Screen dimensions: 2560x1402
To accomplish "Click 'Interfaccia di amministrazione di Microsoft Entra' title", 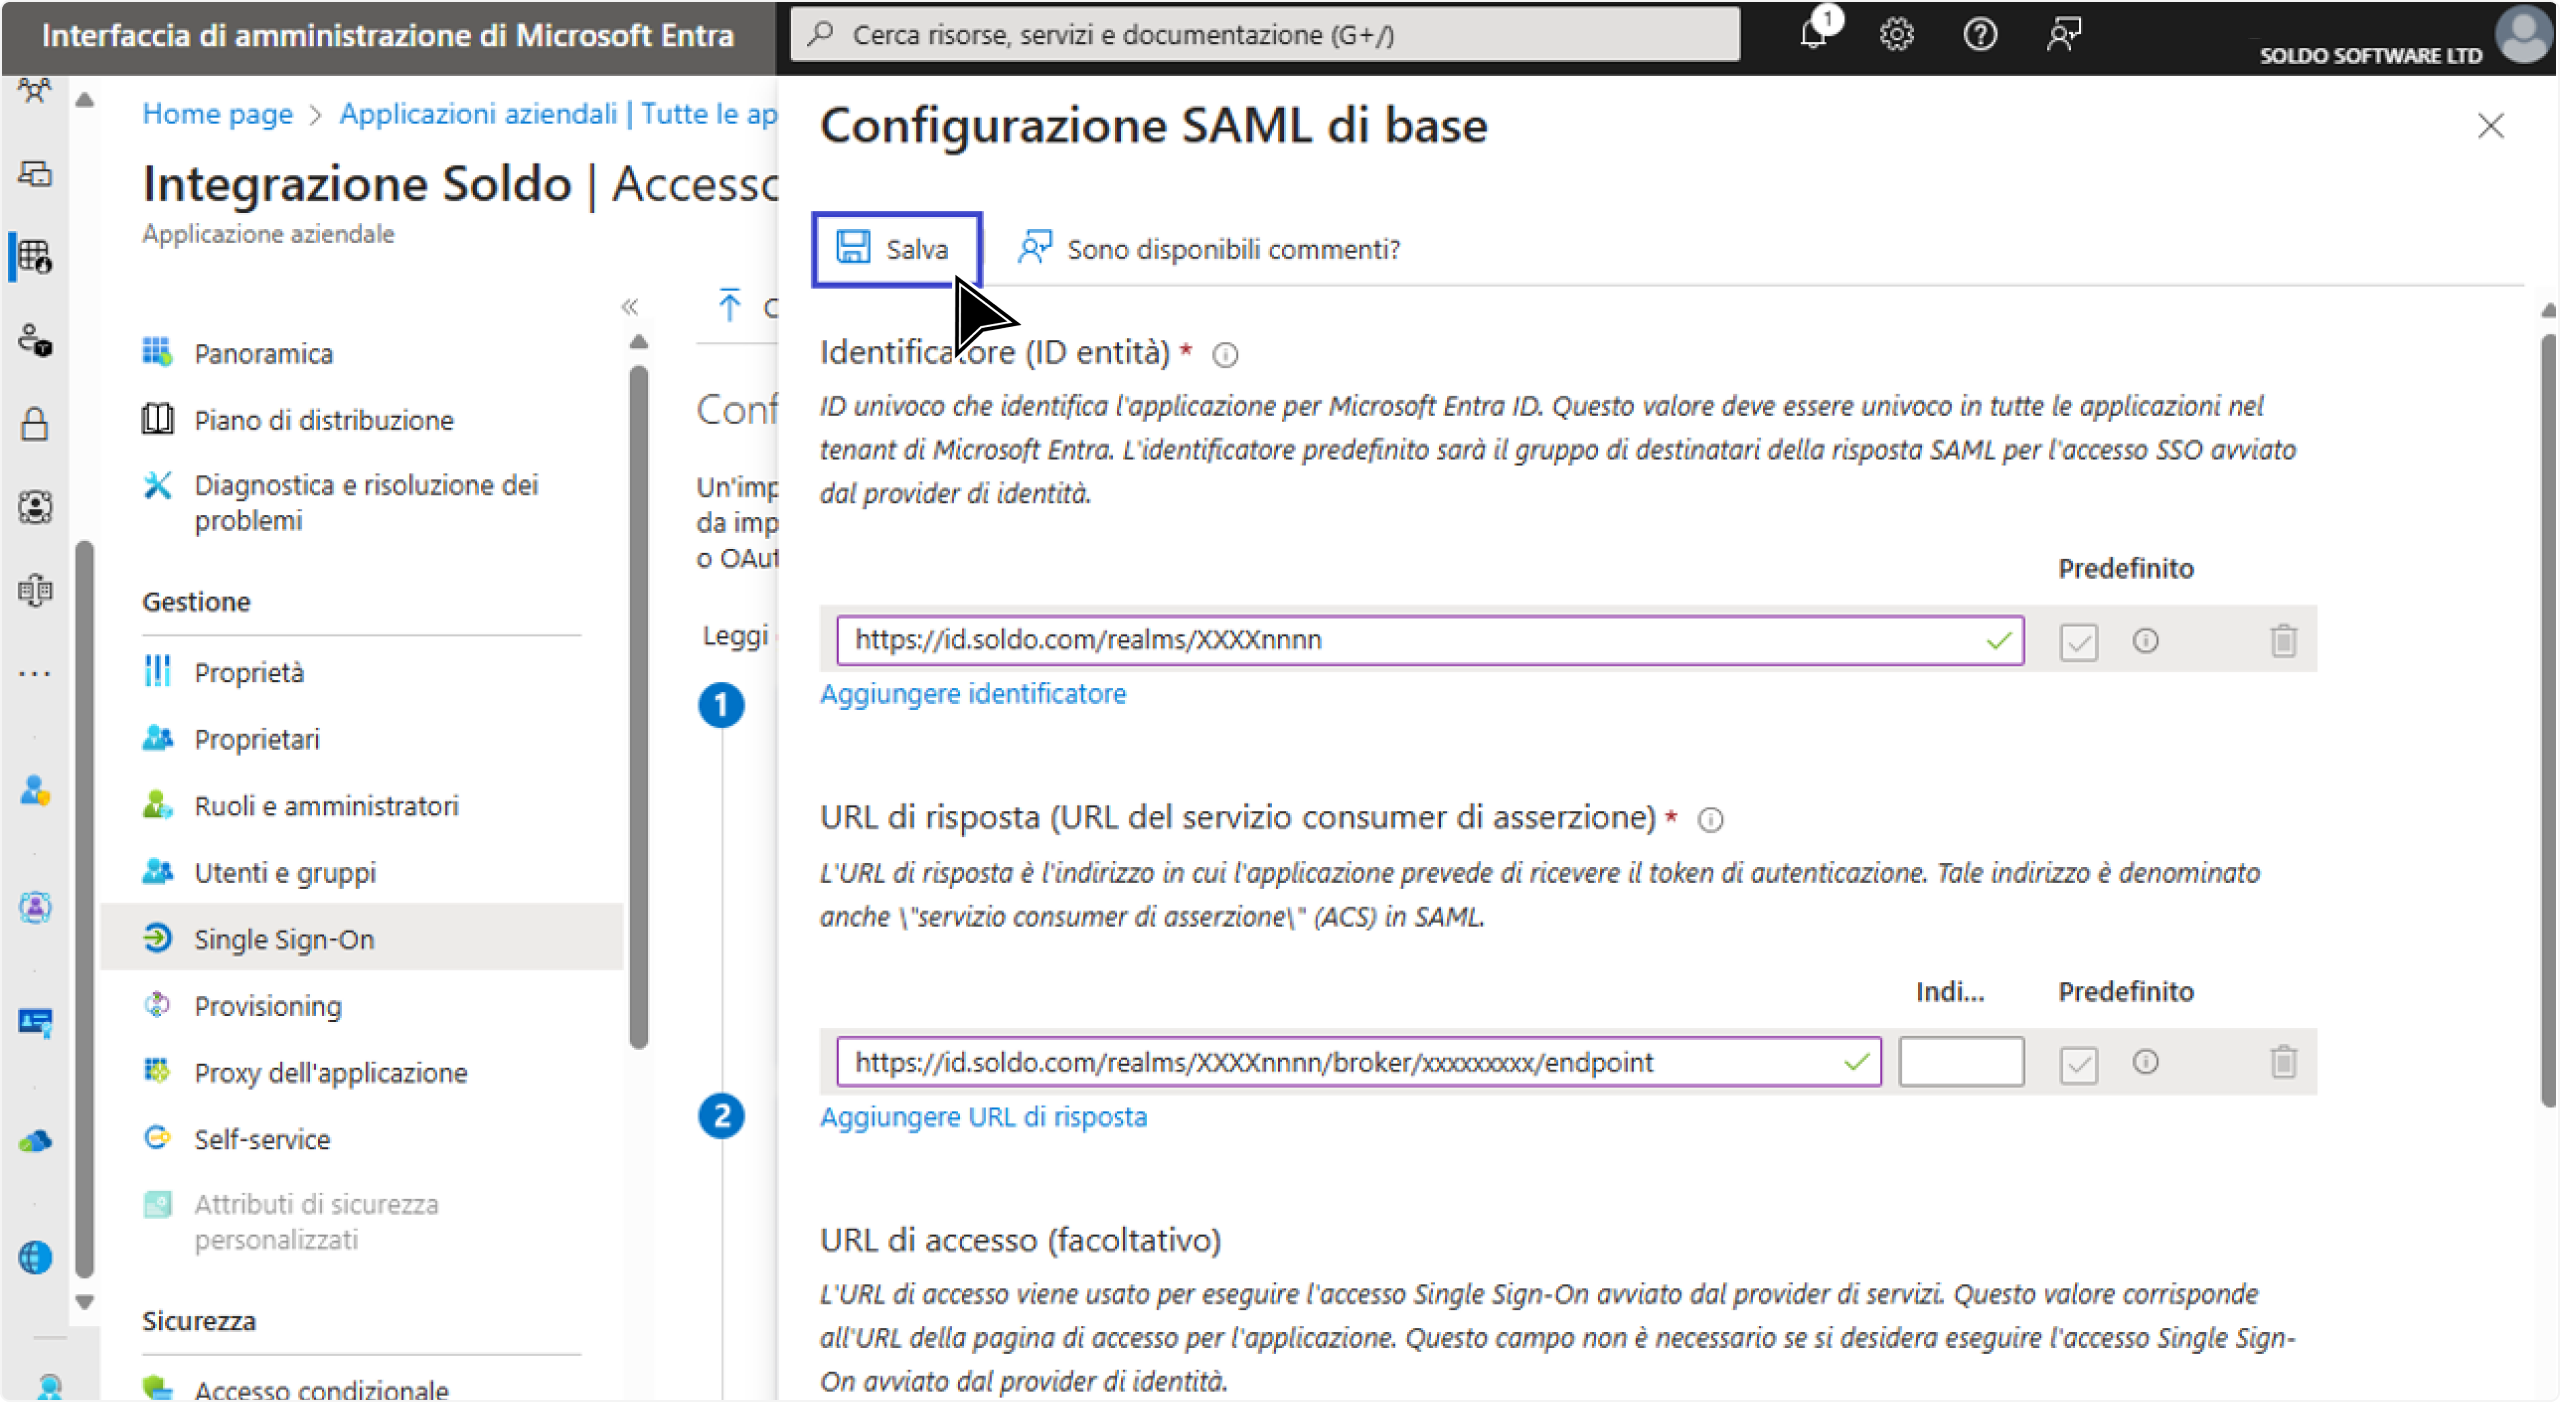I will click(x=388, y=36).
